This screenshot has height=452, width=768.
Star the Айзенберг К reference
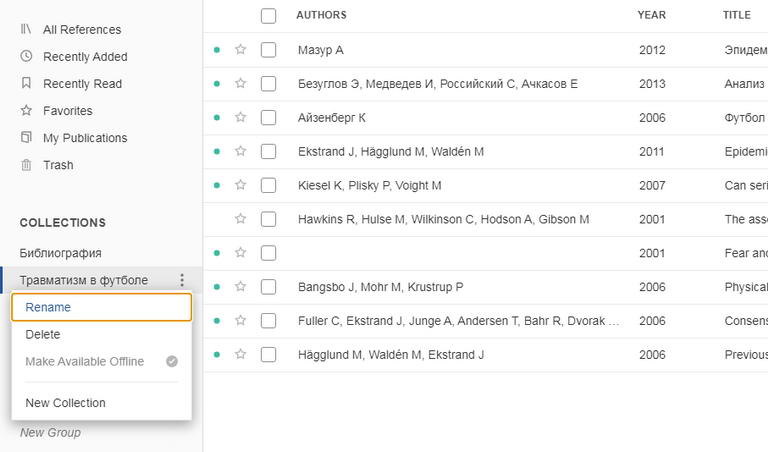pos(240,117)
